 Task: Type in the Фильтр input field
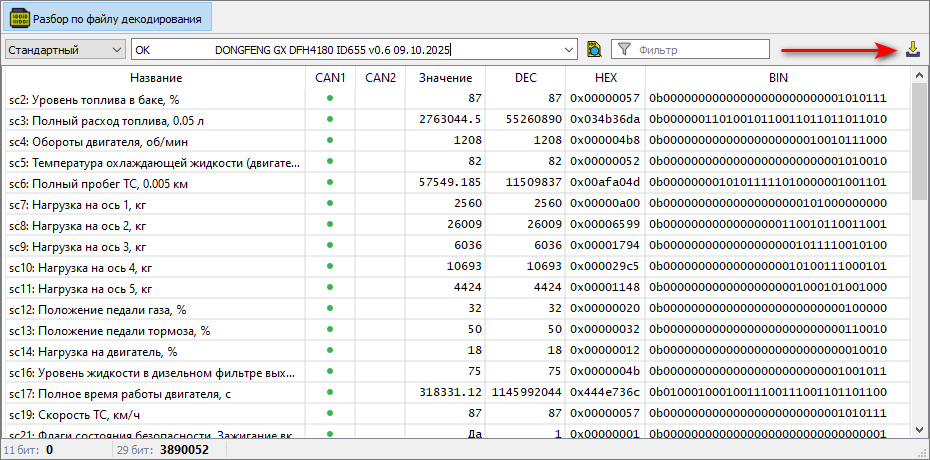point(700,49)
